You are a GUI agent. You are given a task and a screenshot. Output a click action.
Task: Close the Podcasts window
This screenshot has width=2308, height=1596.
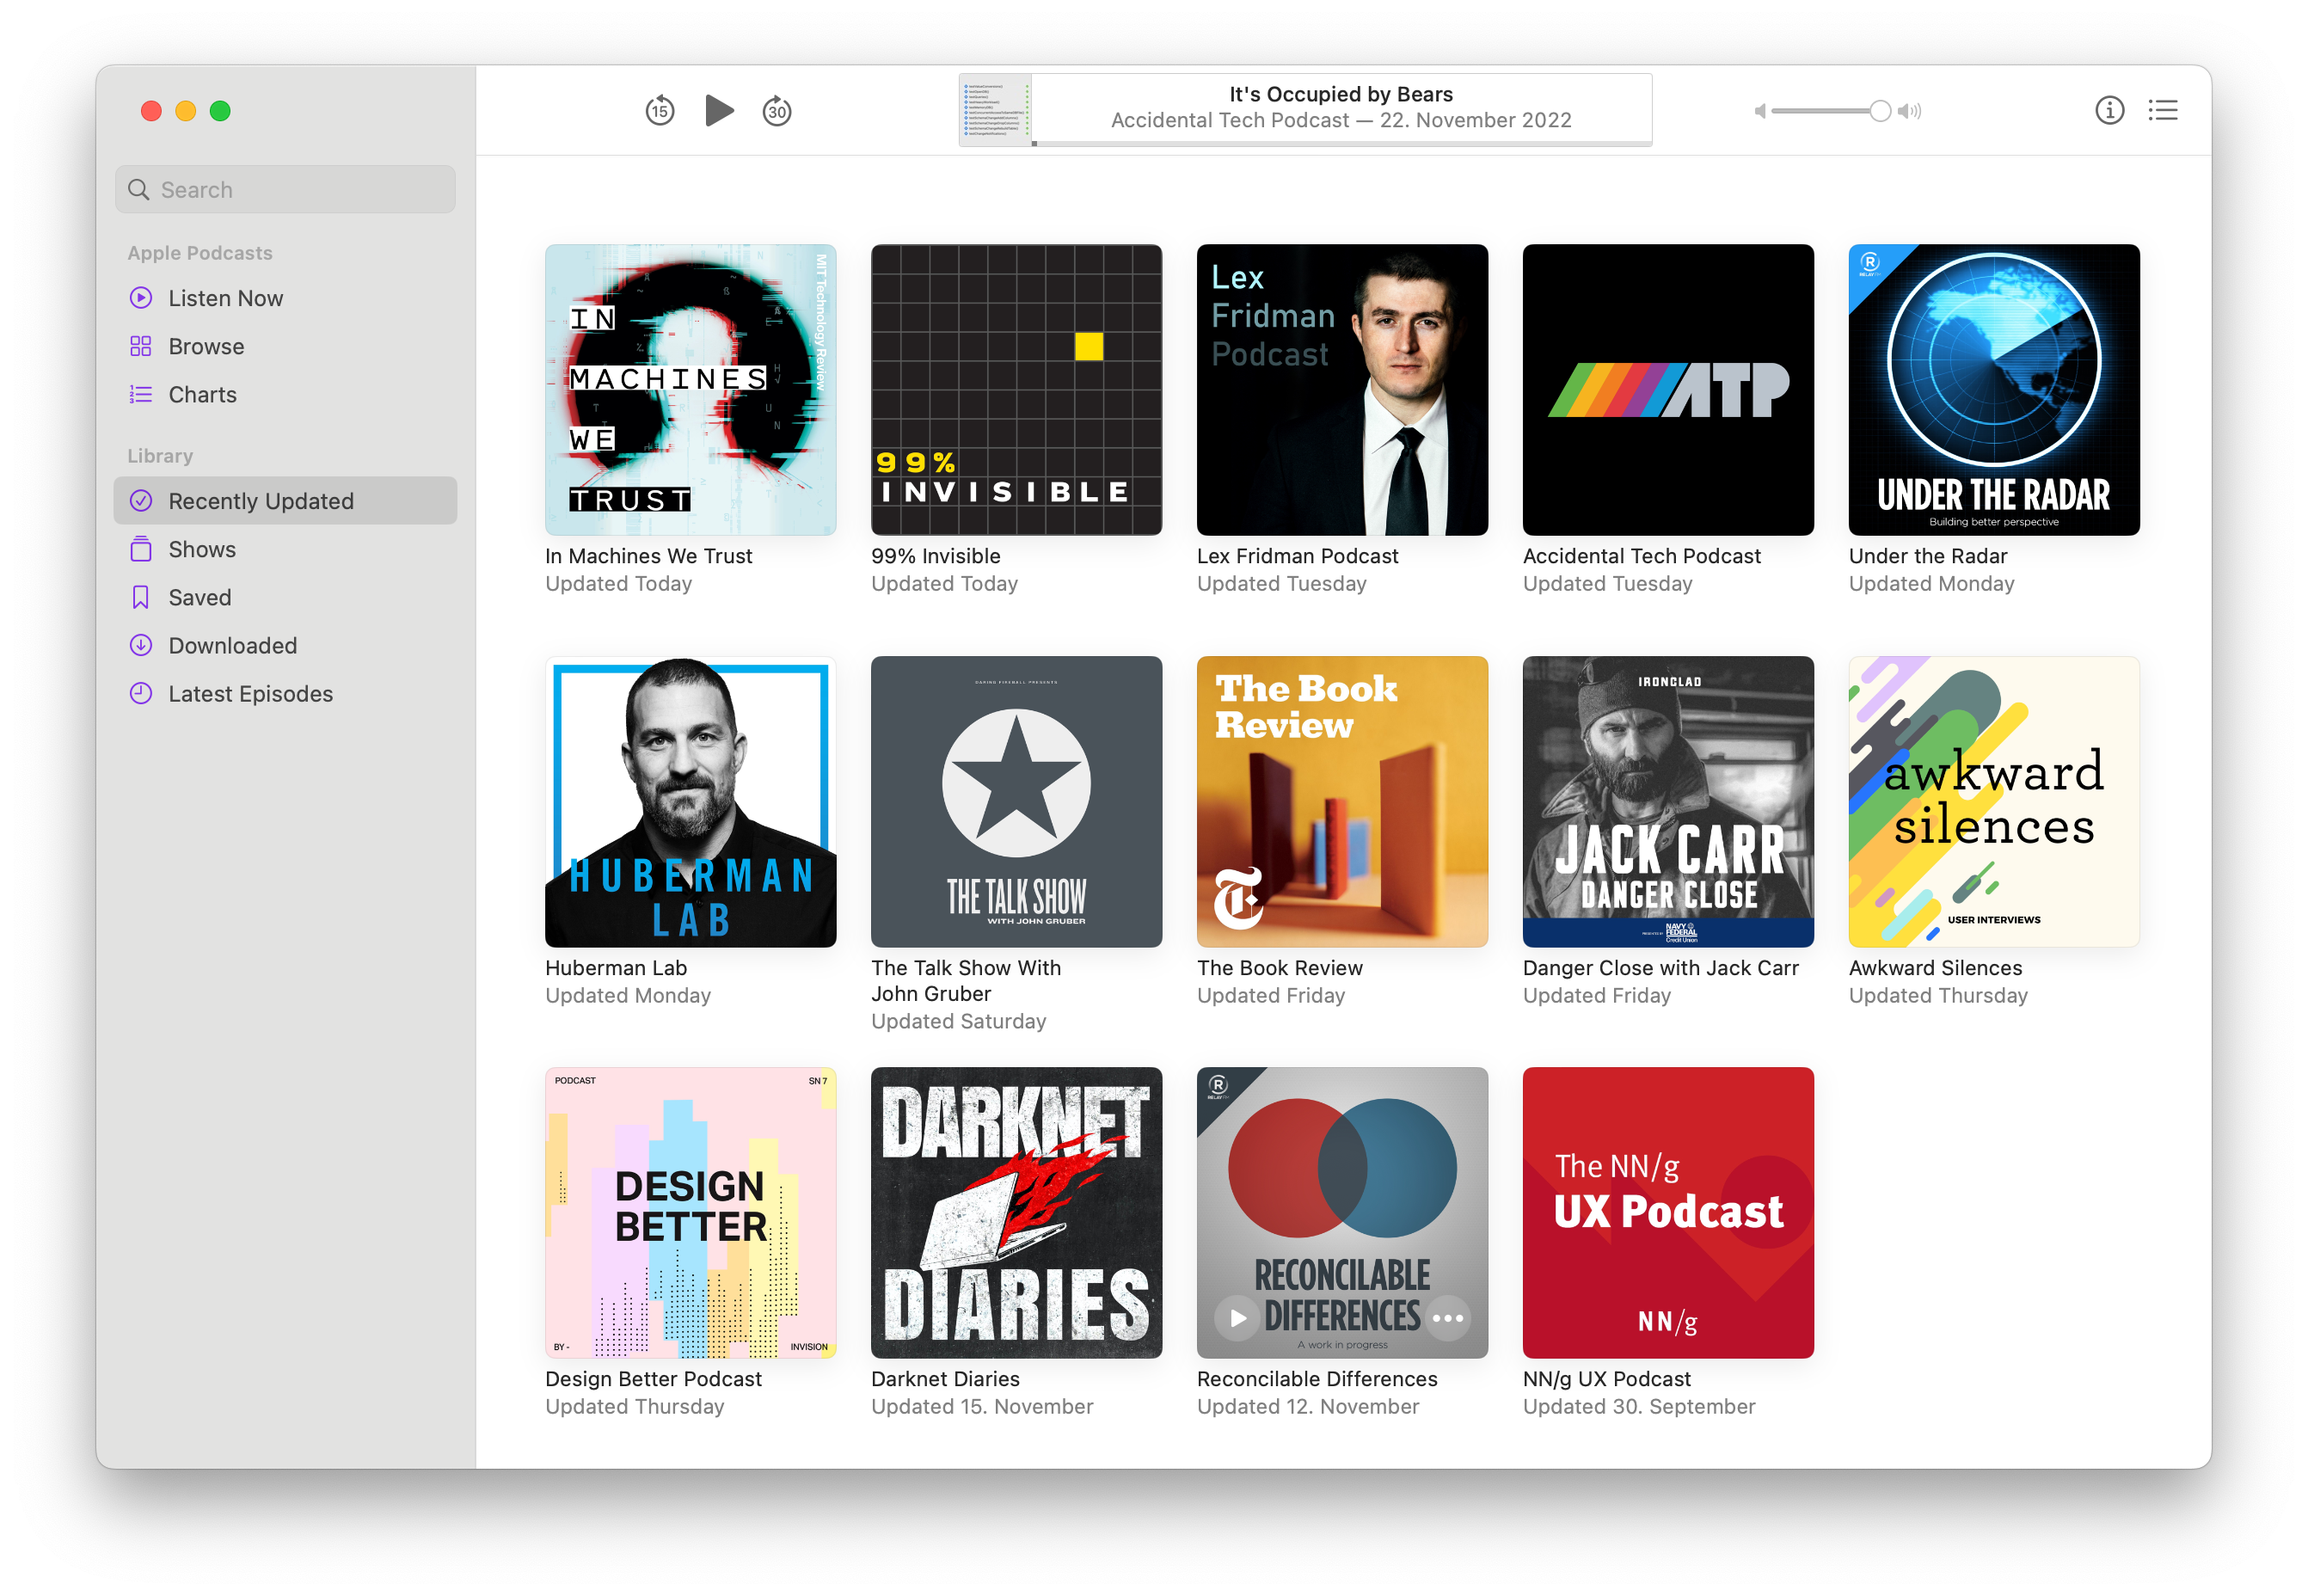(x=151, y=111)
